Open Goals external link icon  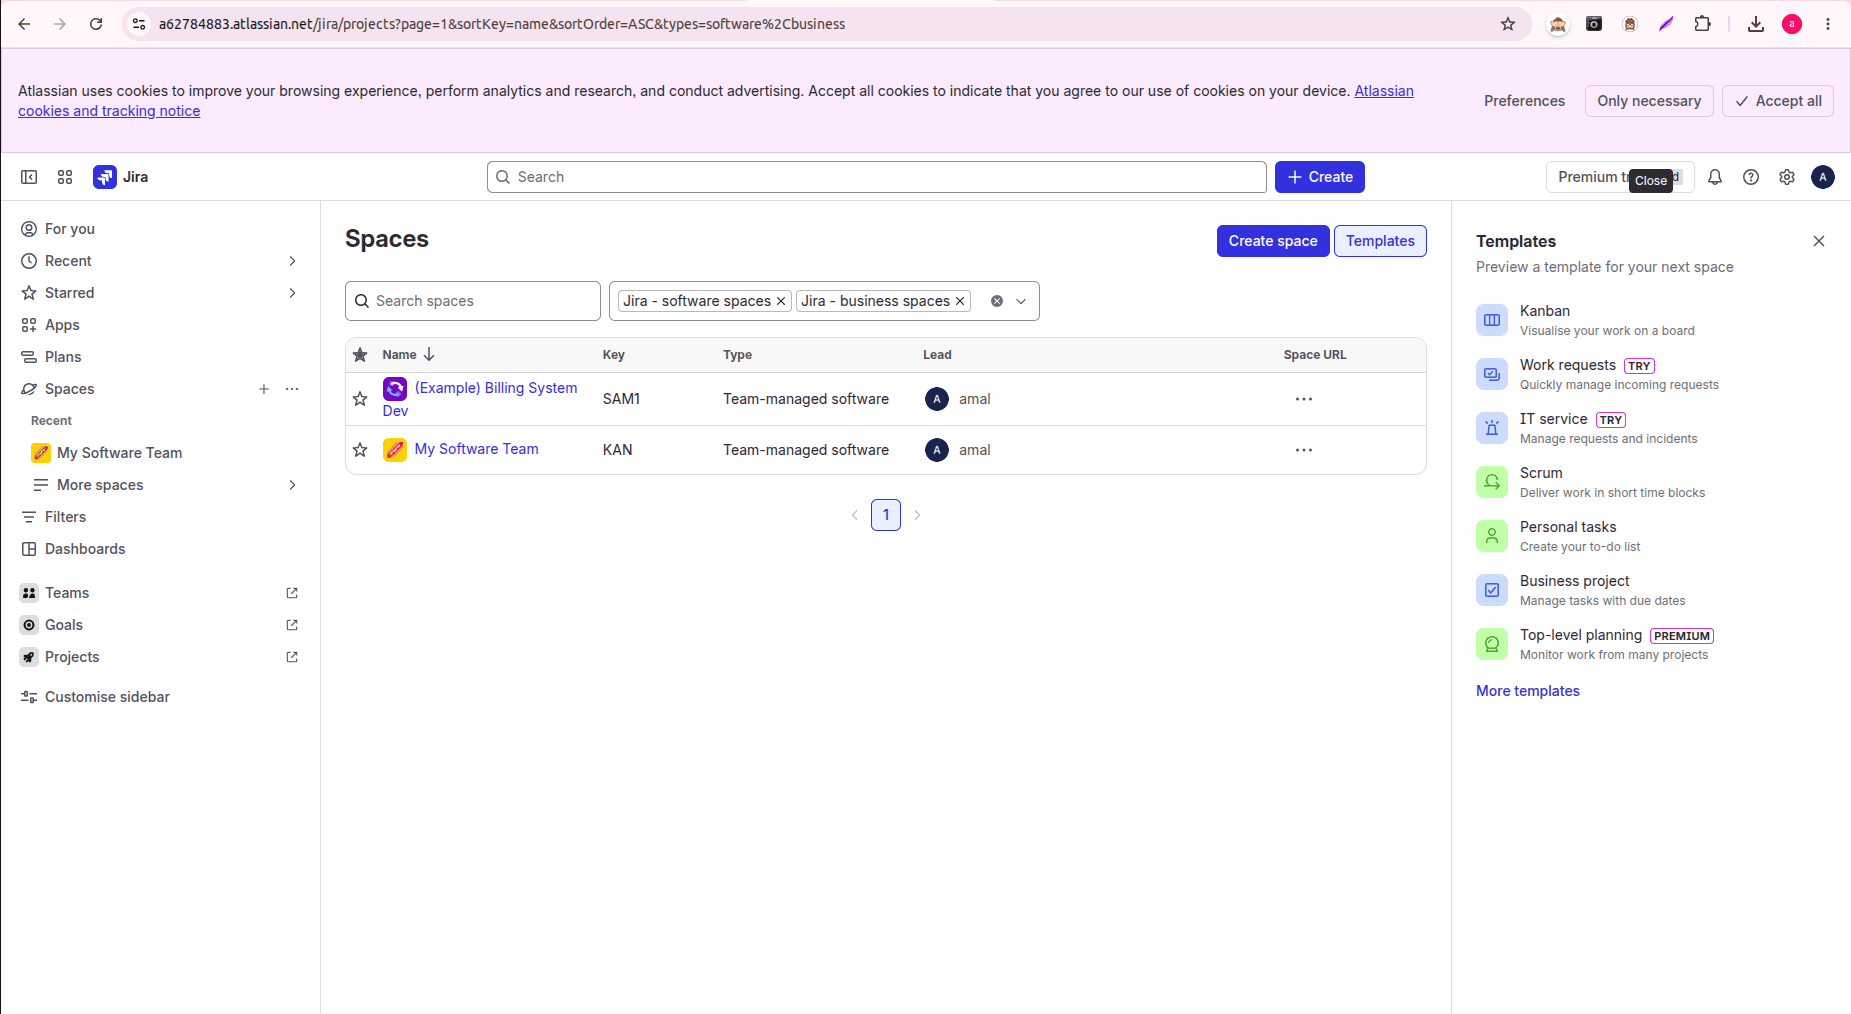coord(292,625)
